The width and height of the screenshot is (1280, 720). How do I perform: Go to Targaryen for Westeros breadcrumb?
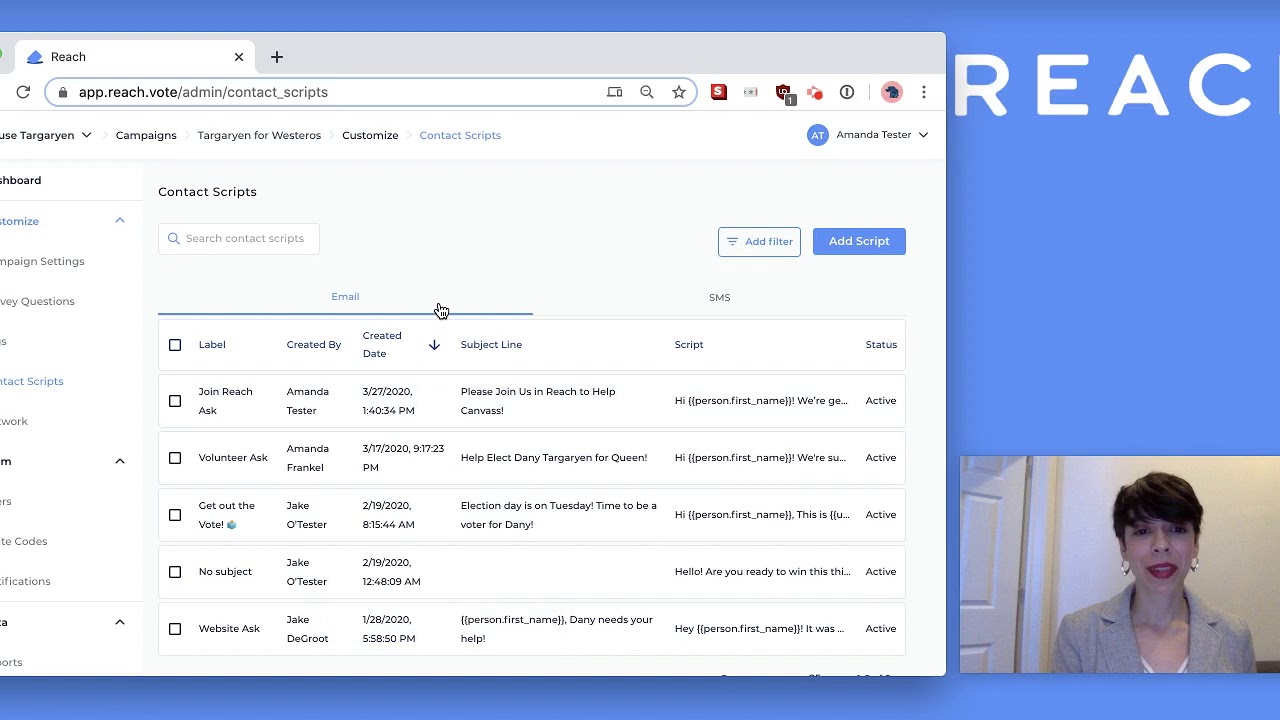259,135
